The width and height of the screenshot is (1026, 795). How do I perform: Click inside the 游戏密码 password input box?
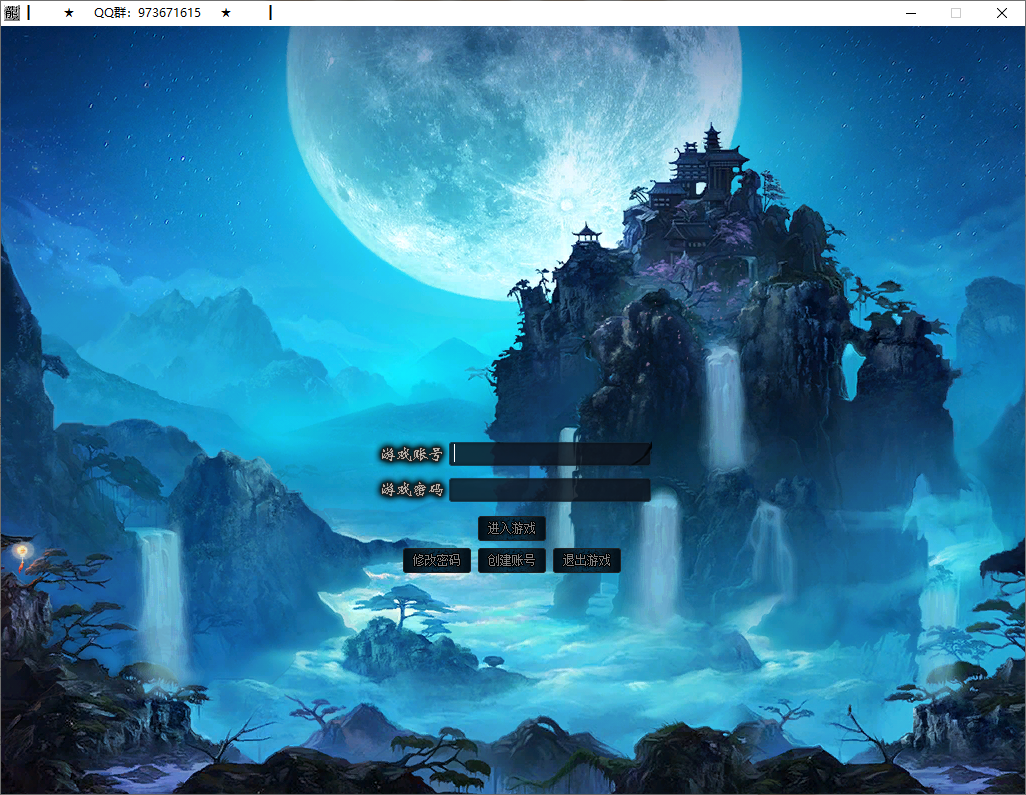tap(550, 490)
